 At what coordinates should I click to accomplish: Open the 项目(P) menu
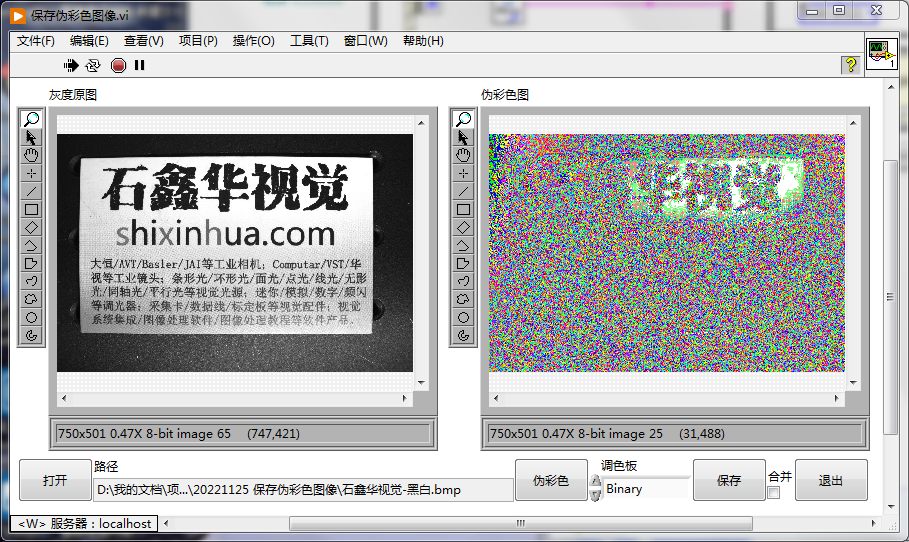[198, 41]
